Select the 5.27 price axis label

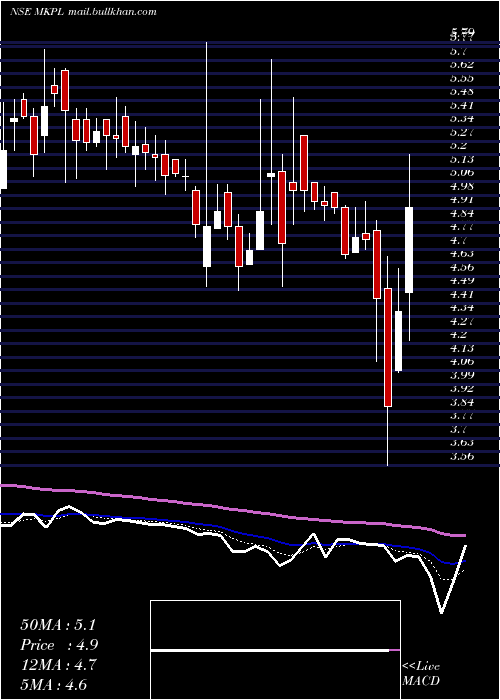click(462, 132)
